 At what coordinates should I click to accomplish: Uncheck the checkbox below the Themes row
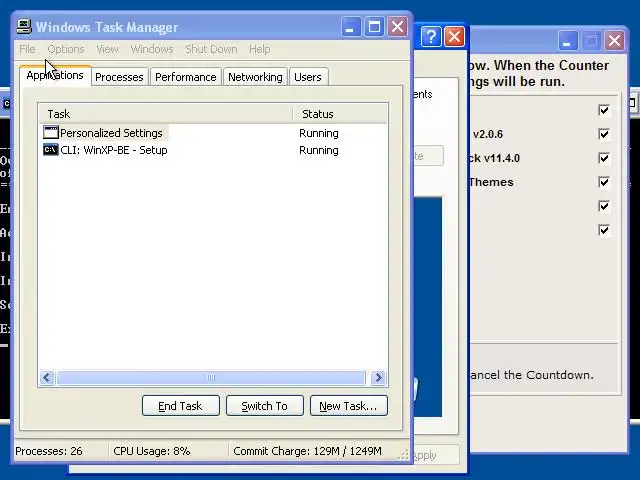click(604, 206)
